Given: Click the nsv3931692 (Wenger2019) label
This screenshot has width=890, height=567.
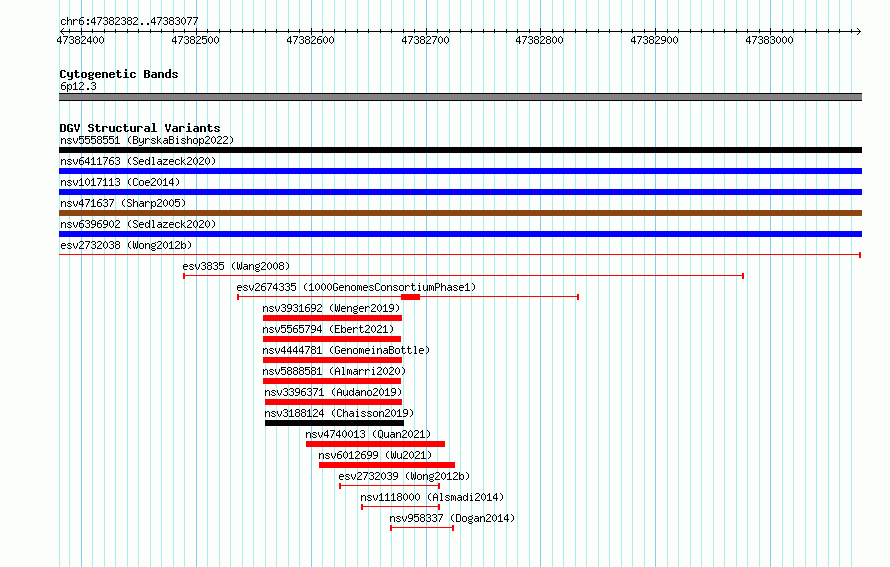Looking at the screenshot, I should [331, 308].
